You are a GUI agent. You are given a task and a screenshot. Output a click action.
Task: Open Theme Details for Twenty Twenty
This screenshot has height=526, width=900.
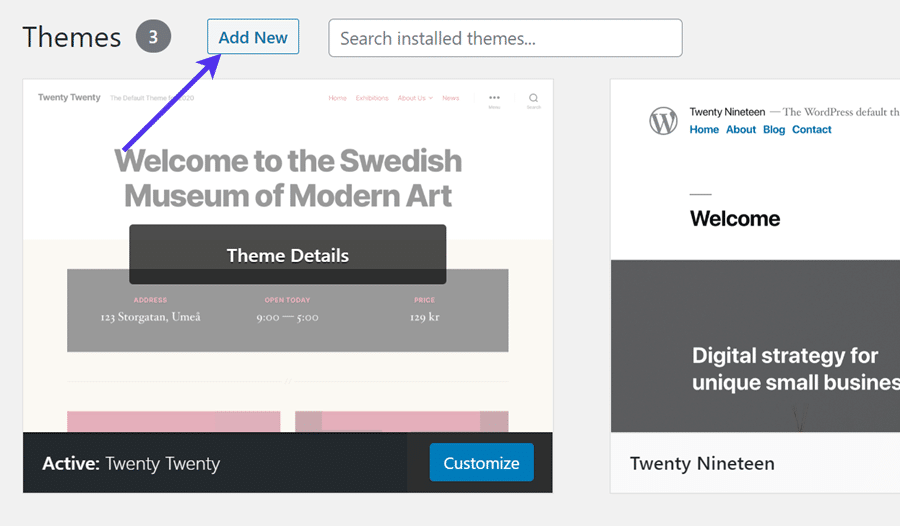pos(287,255)
